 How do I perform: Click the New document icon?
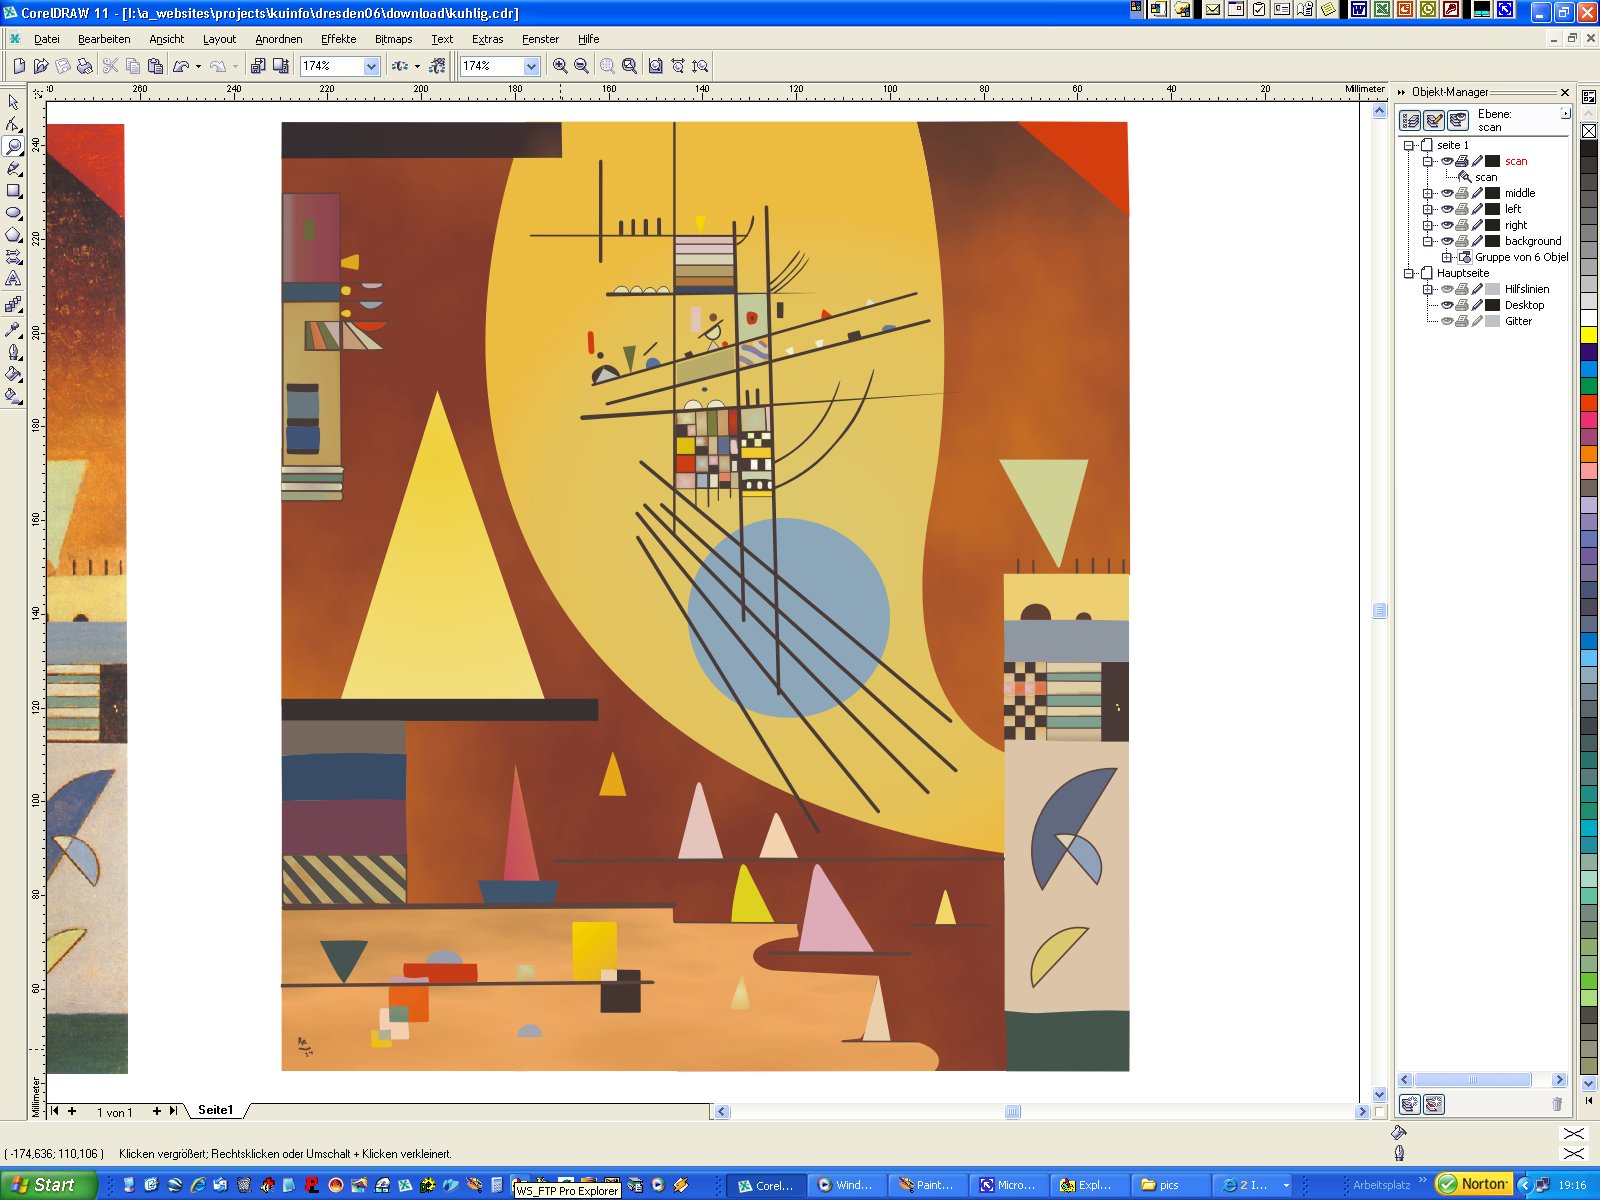point(19,66)
